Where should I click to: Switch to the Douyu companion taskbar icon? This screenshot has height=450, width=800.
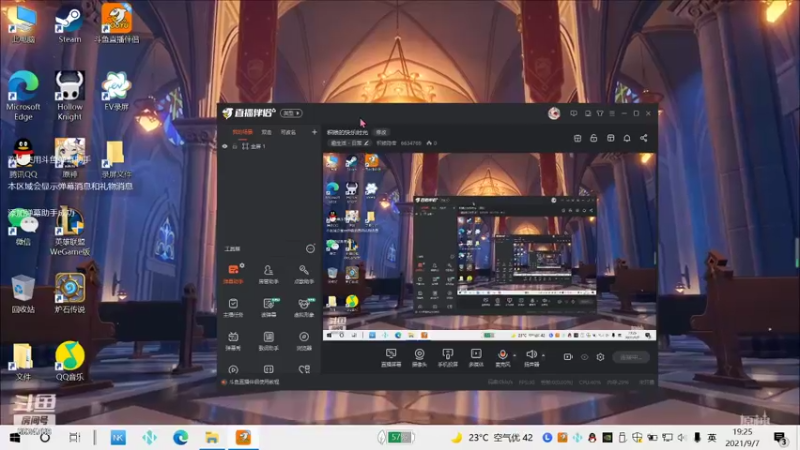(x=243, y=438)
